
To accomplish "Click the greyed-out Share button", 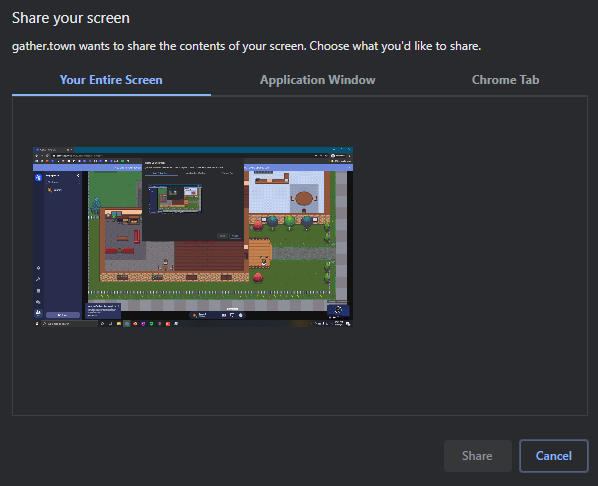I will tap(477, 456).
